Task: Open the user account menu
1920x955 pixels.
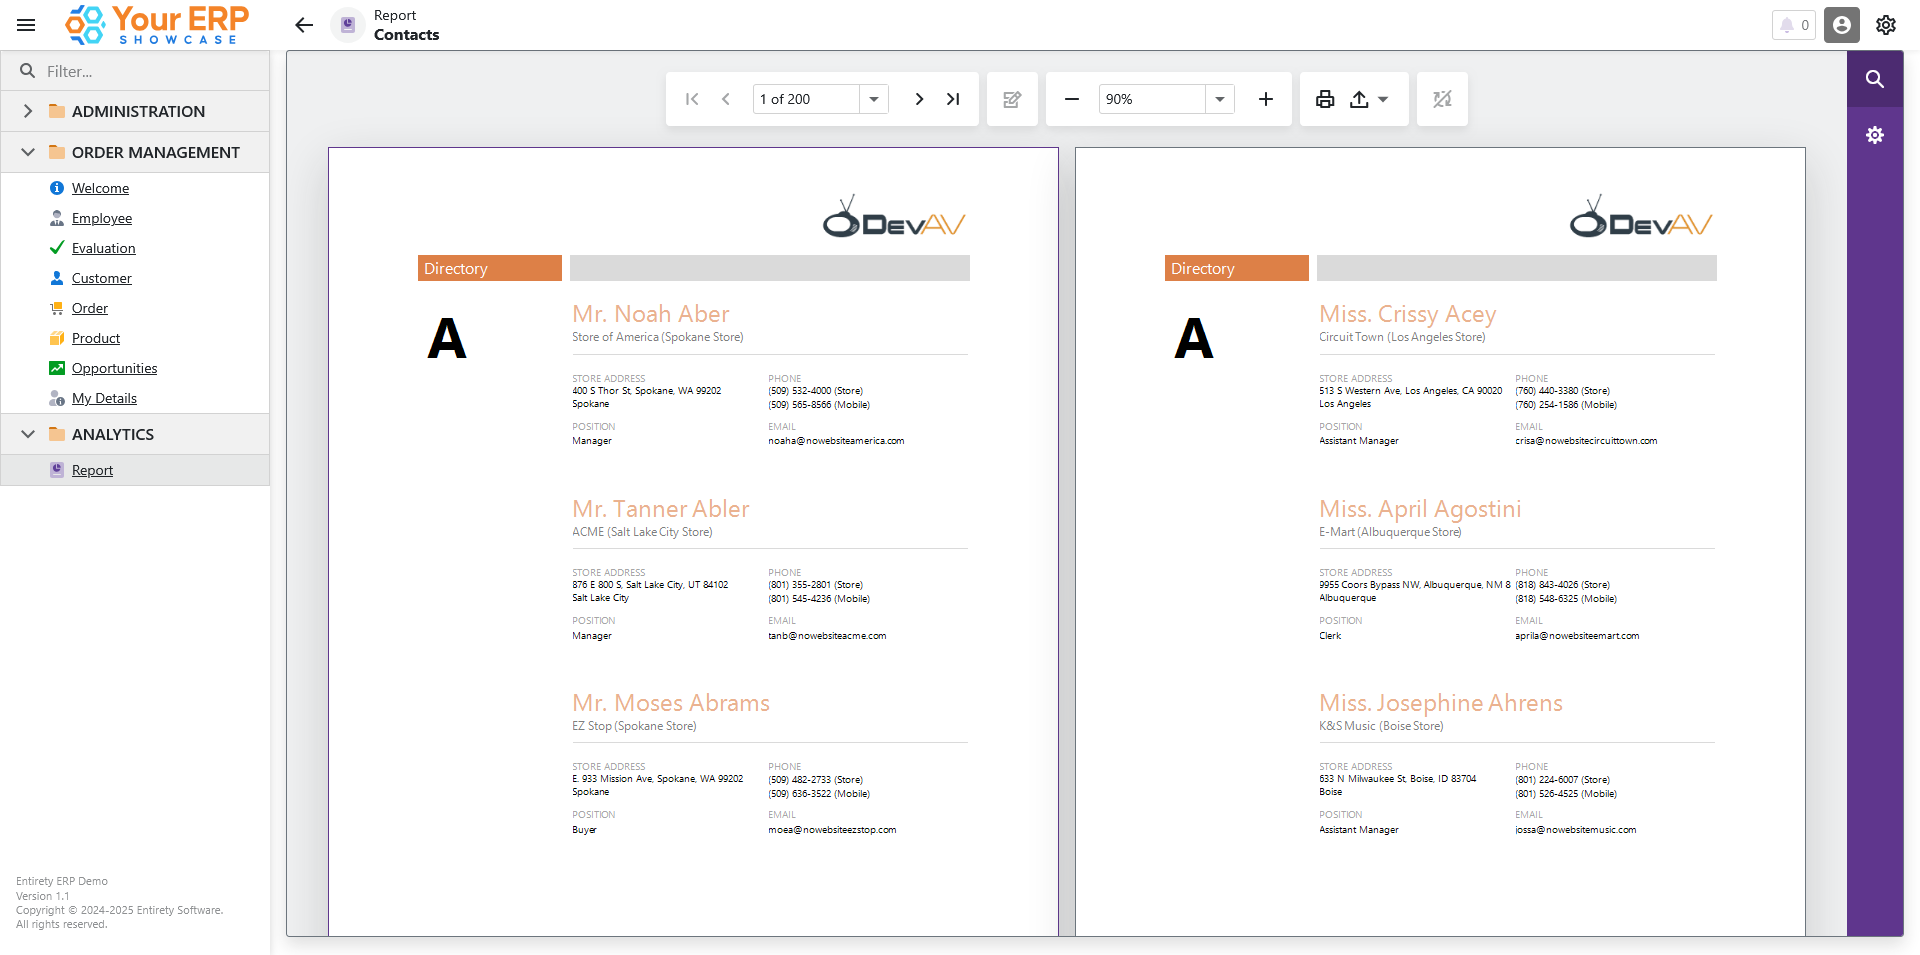Action: (x=1841, y=25)
